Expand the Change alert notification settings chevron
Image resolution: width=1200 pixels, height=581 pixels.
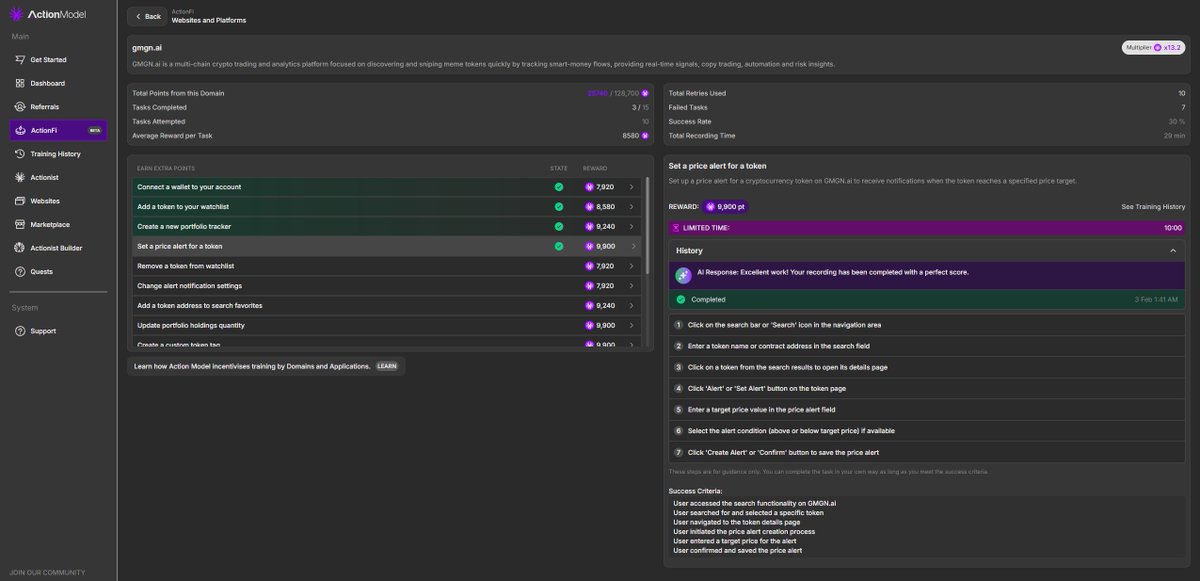coord(631,286)
